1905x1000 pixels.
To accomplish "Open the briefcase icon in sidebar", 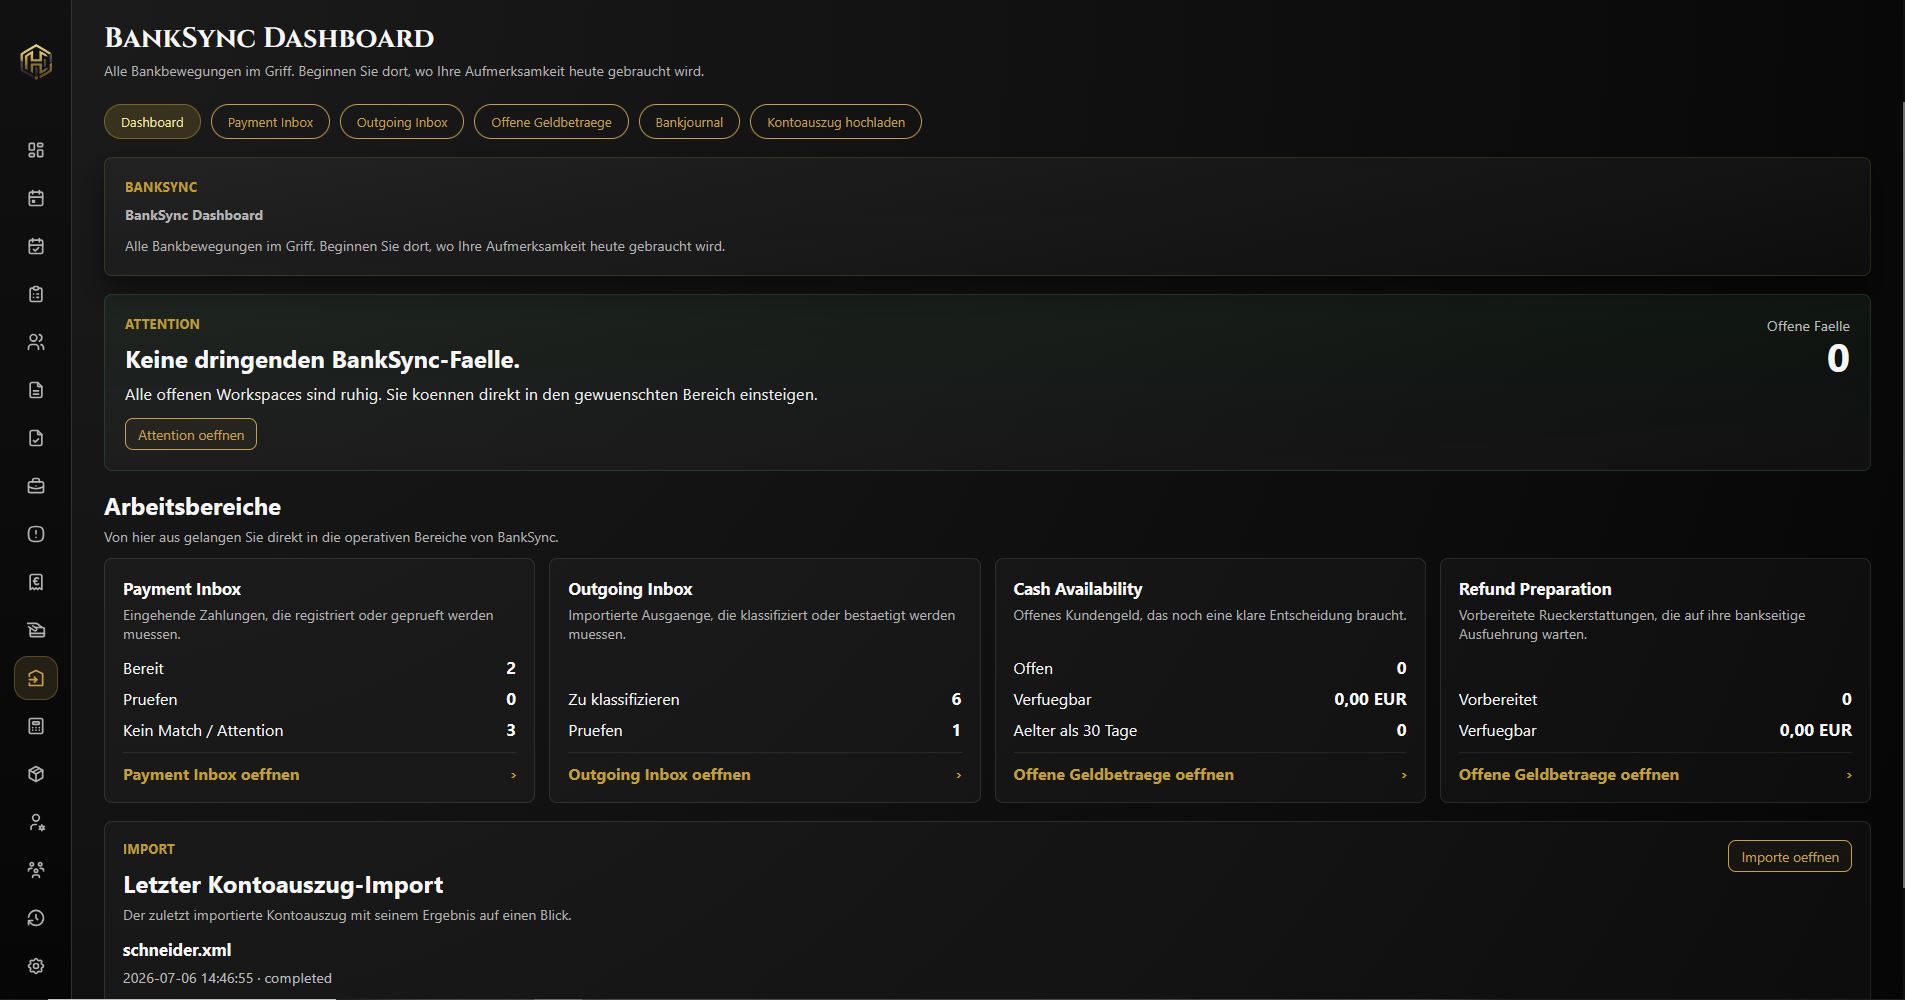I will (x=36, y=486).
